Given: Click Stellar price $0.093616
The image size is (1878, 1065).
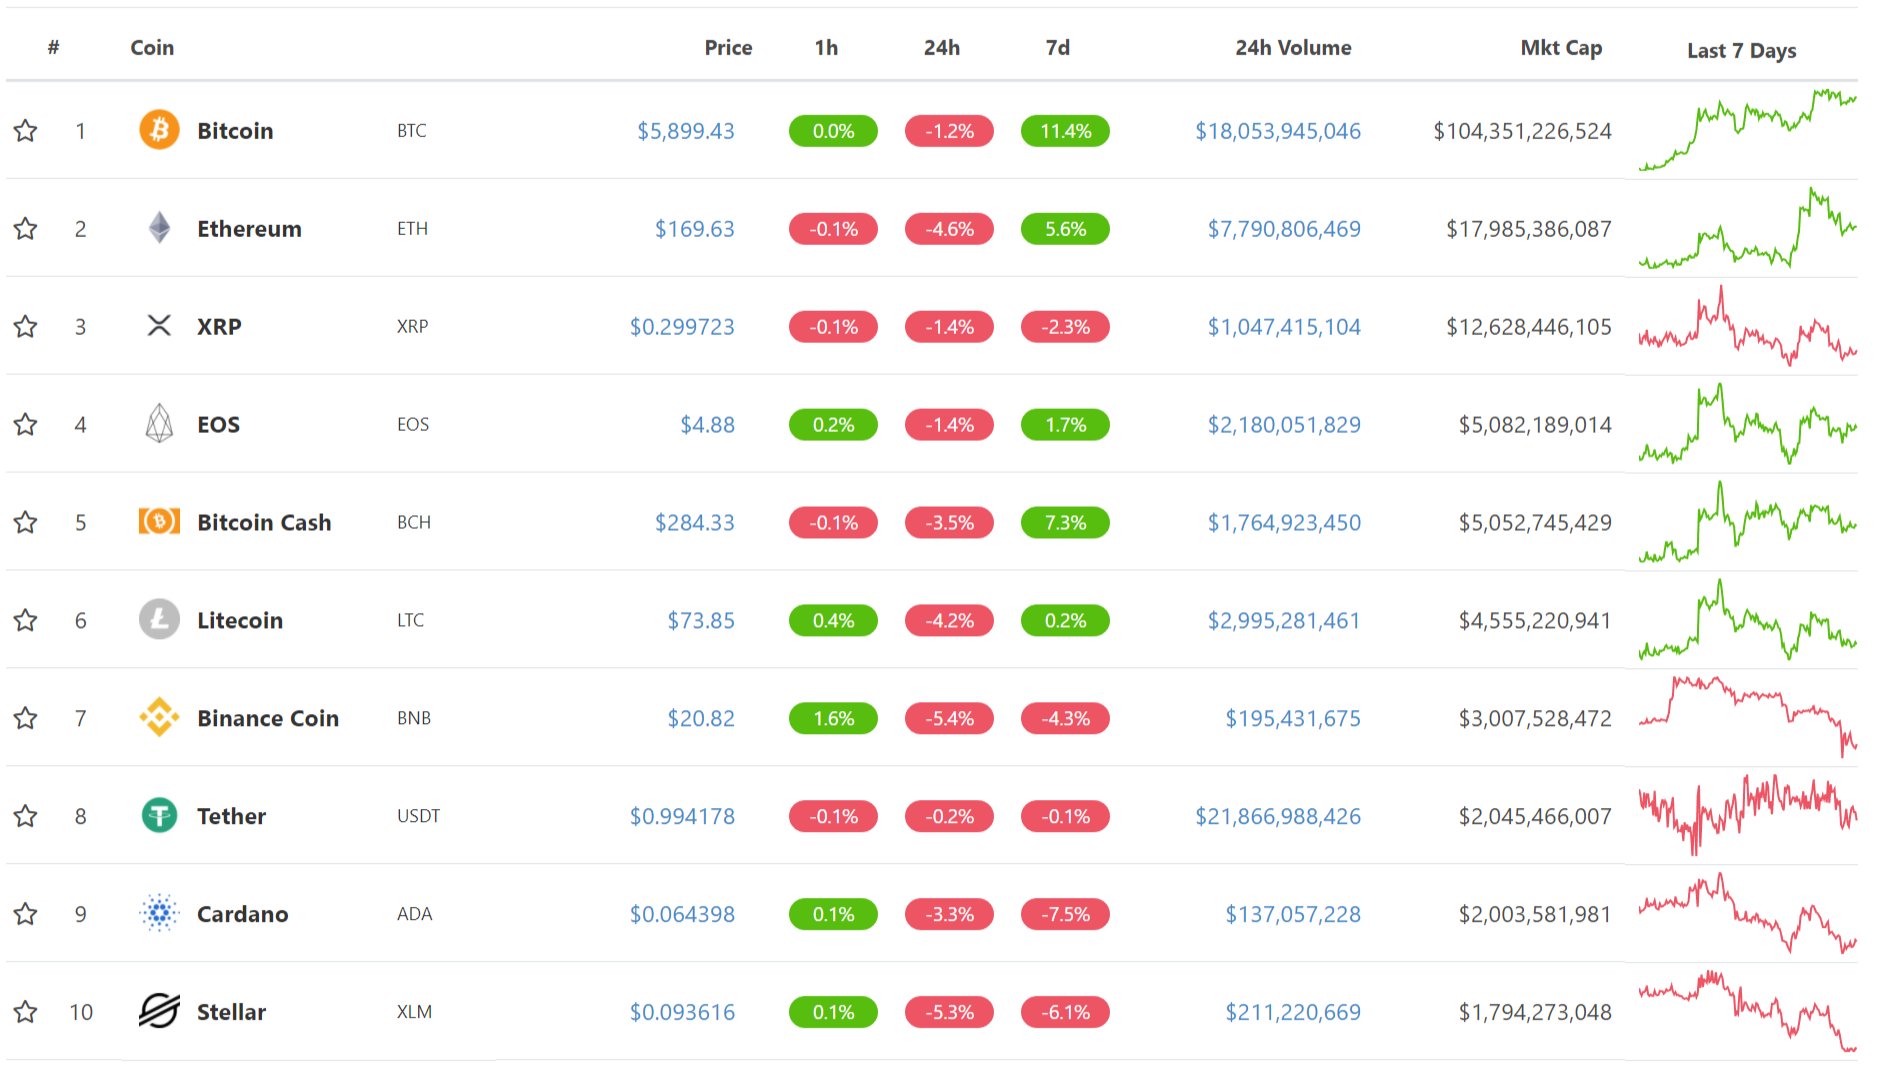Looking at the screenshot, I should [x=682, y=1013].
